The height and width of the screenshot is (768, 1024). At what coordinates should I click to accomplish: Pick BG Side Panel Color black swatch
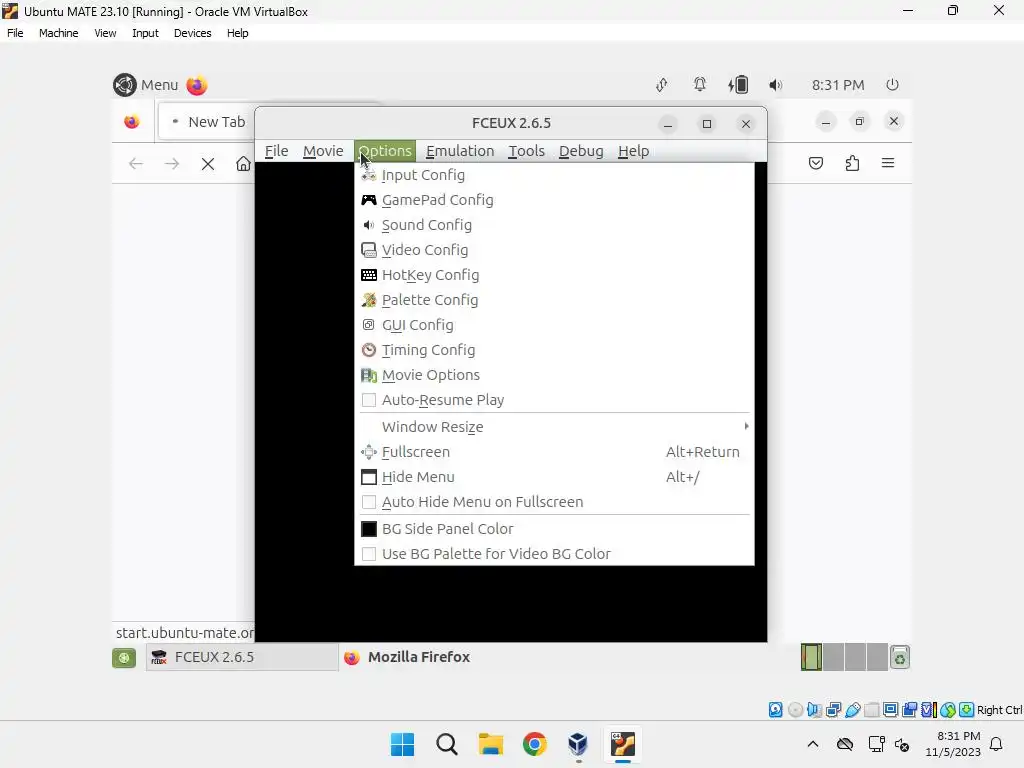(369, 528)
